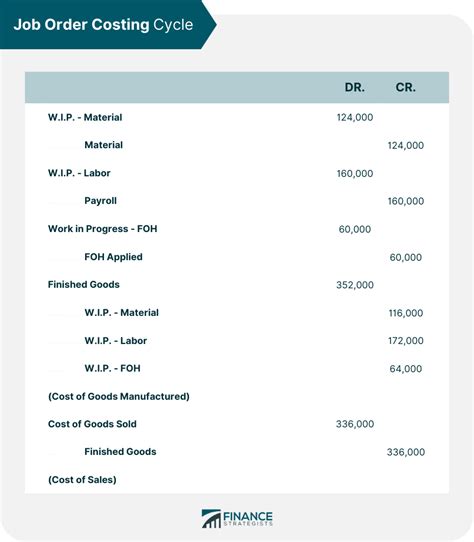Screen dimensions: 474x542
Task: Select the W.I.P. - Labor credit 172,000
Action: 406,341
